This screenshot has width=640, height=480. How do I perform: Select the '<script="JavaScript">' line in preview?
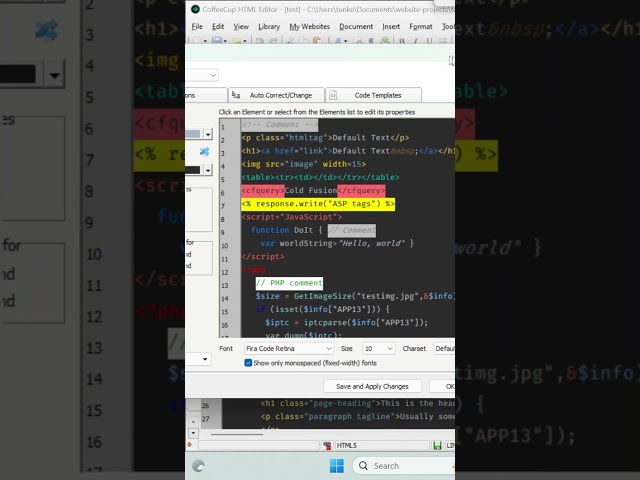(291, 217)
